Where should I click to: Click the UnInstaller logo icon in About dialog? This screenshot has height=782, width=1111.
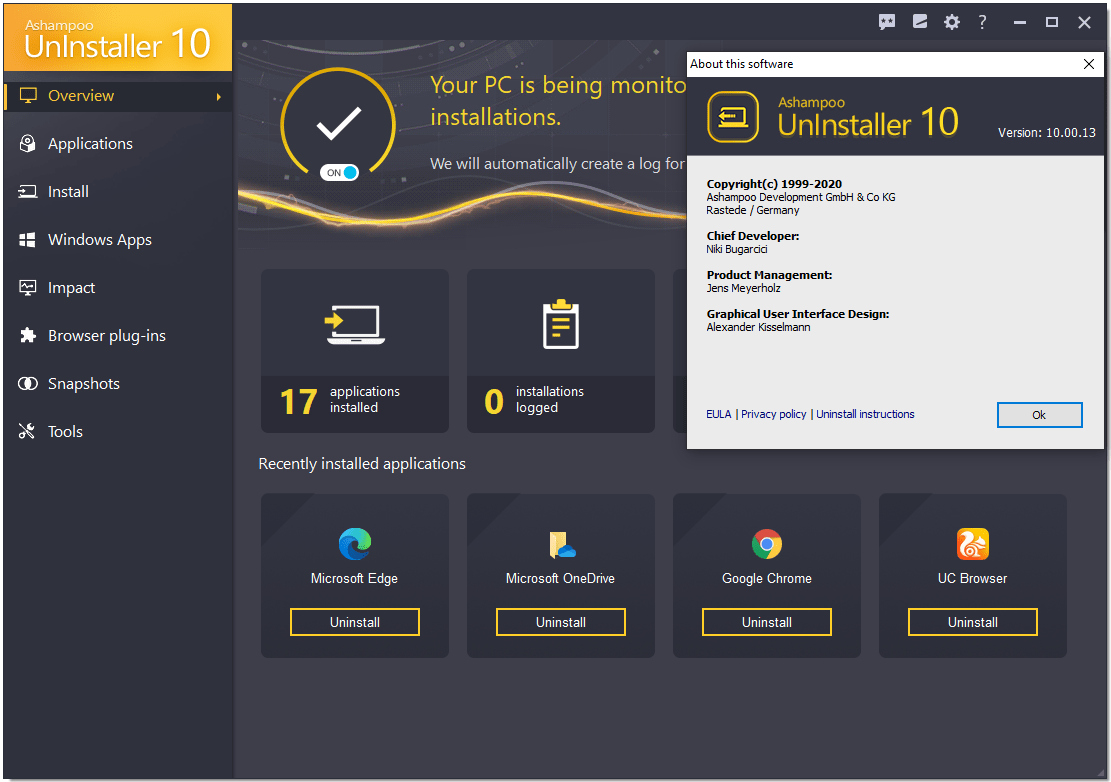click(x=733, y=117)
